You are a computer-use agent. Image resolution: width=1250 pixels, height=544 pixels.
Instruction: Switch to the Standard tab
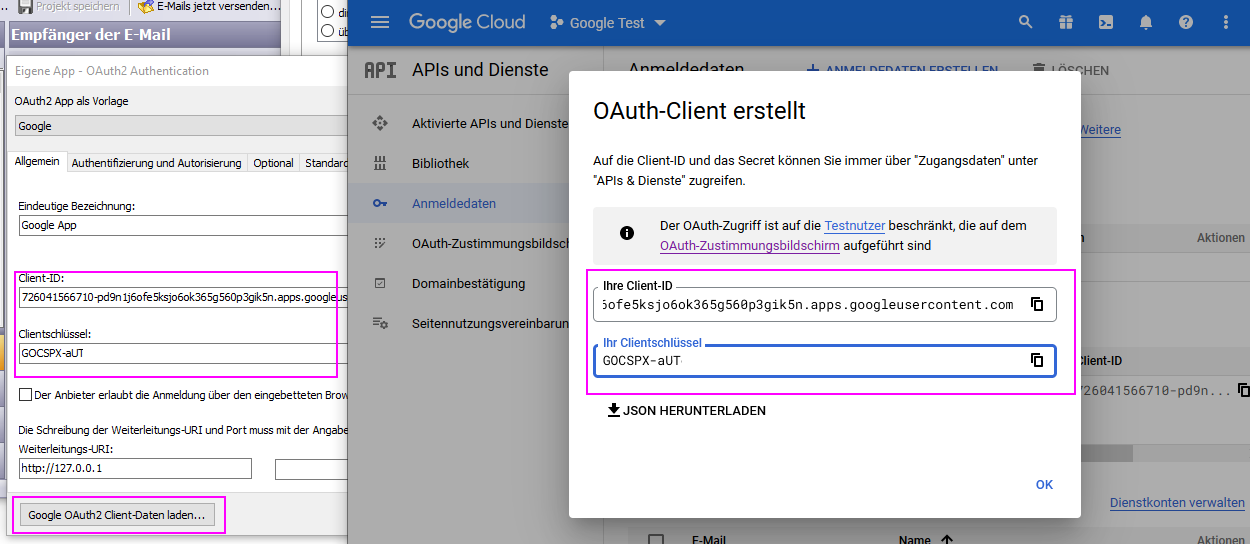325,163
